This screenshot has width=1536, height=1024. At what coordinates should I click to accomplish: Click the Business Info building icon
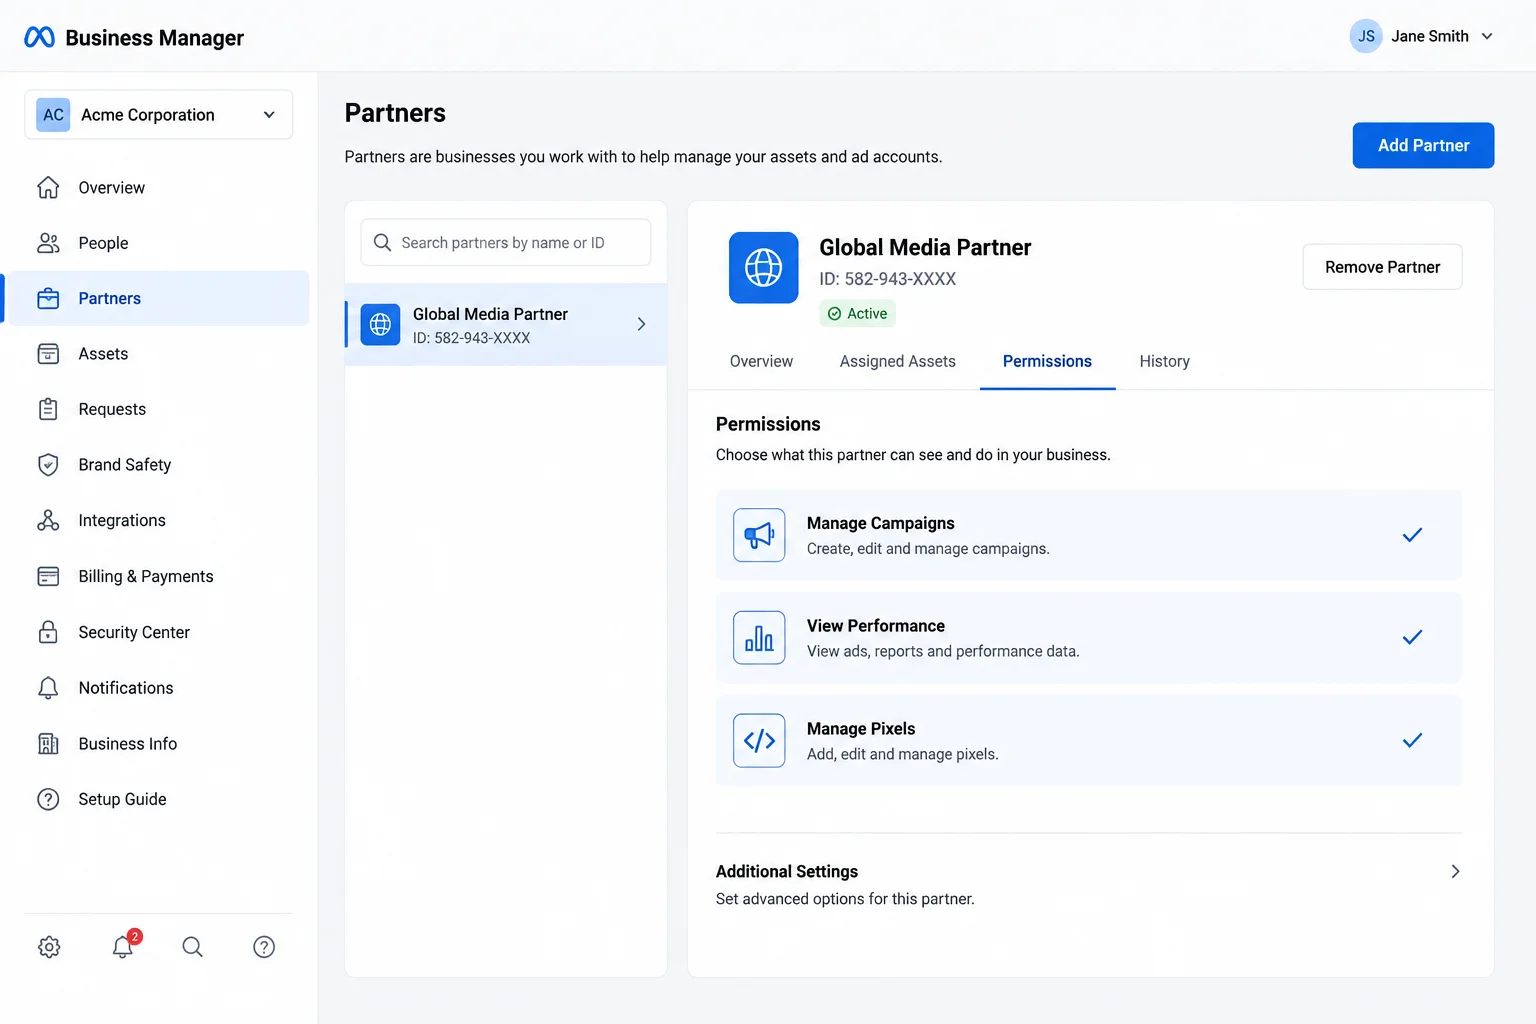tap(48, 743)
